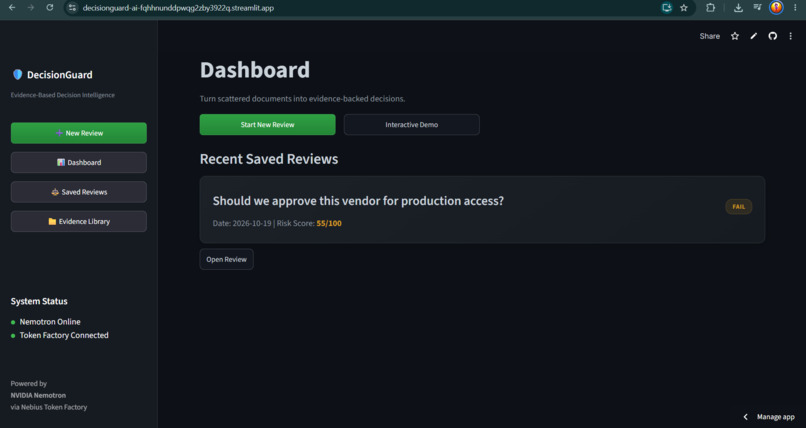Open the browser downloads icon
The image size is (806, 428).
(x=738, y=8)
